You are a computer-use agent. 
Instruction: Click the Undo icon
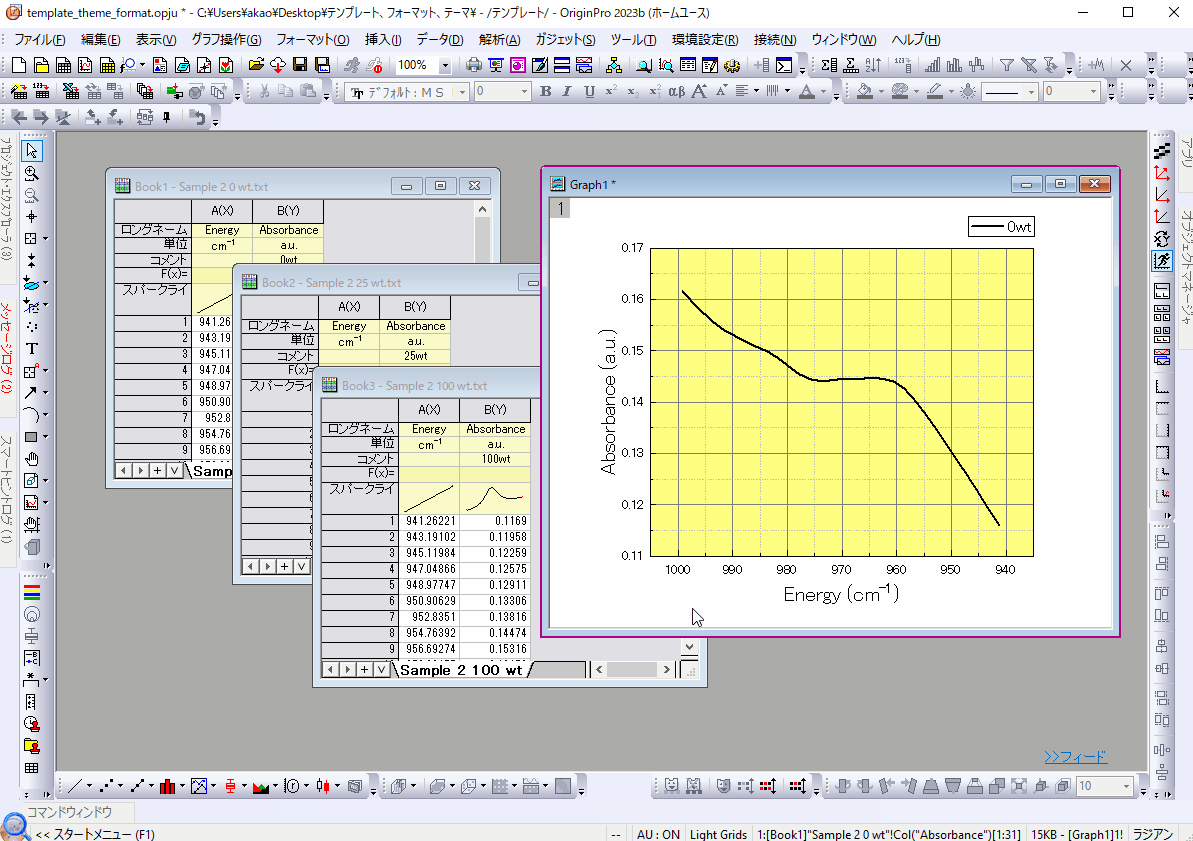click(198, 117)
